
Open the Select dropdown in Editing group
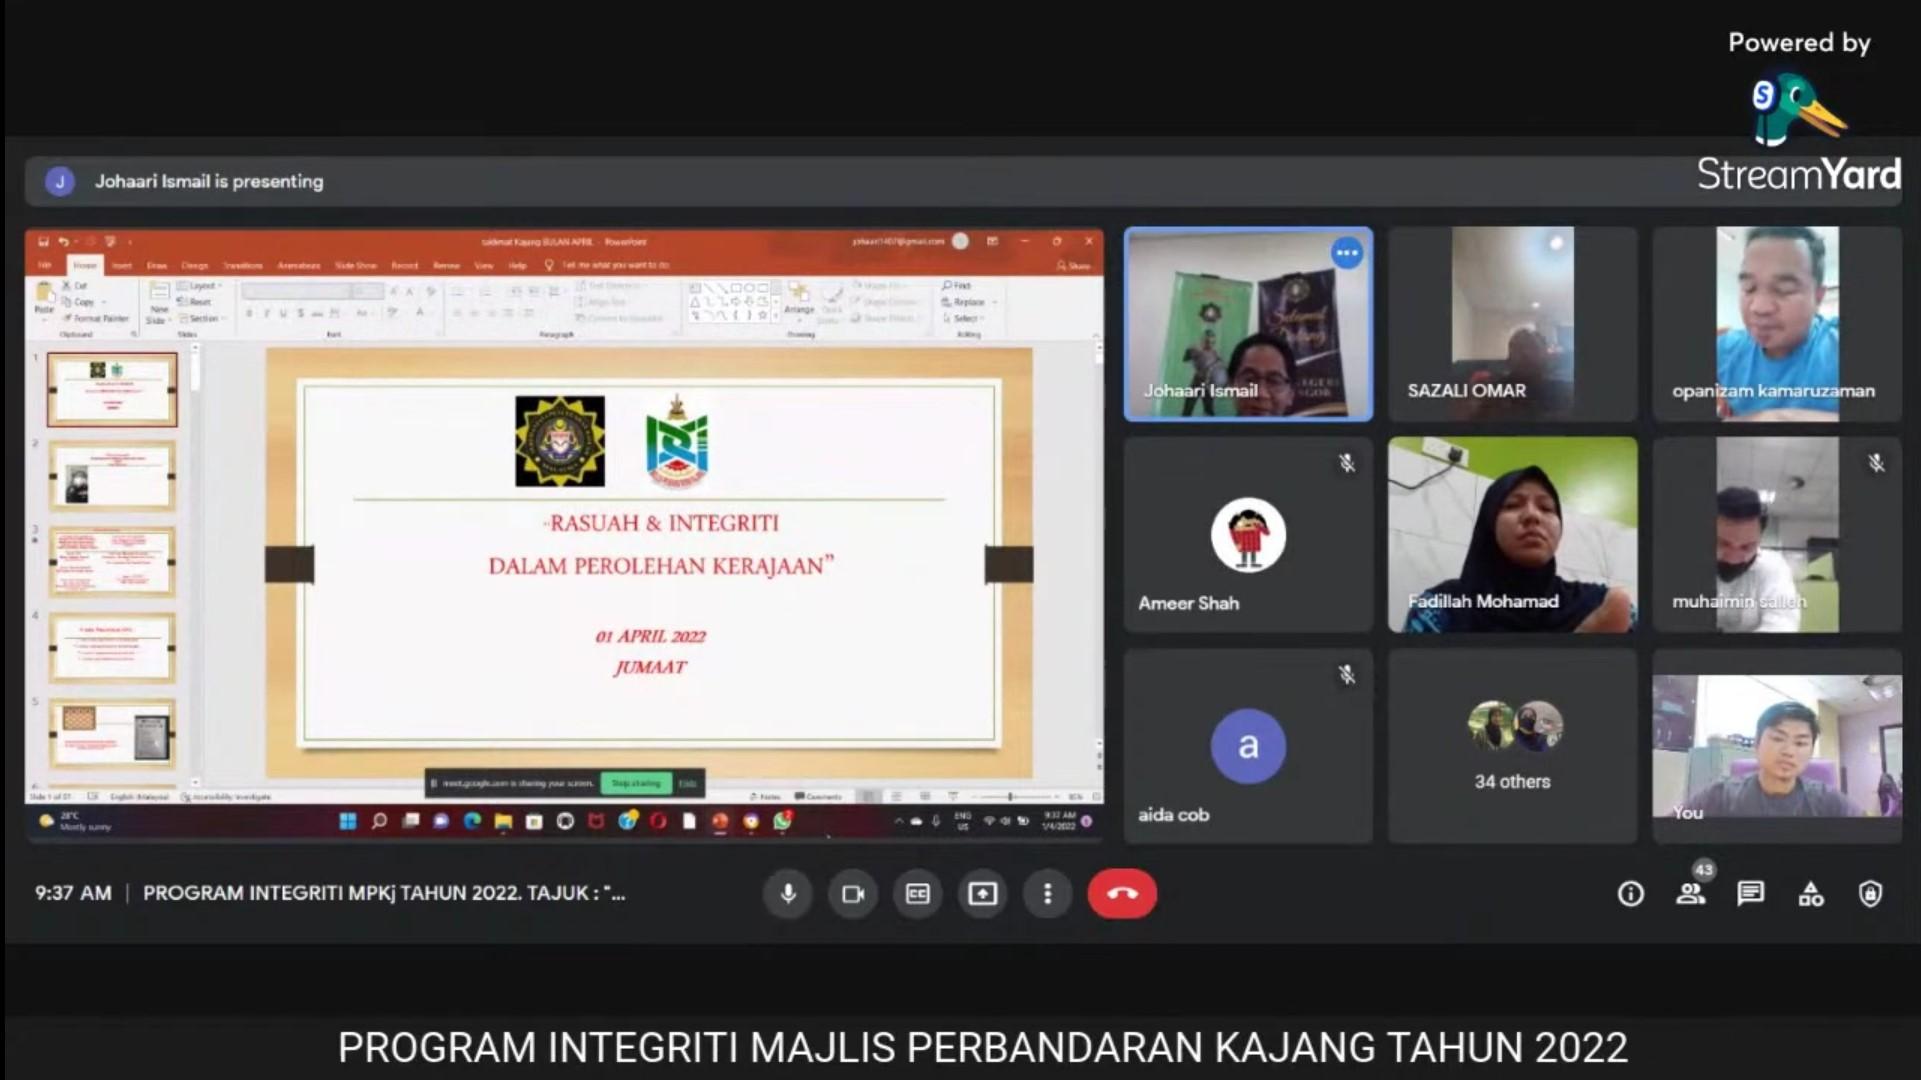[966, 317]
